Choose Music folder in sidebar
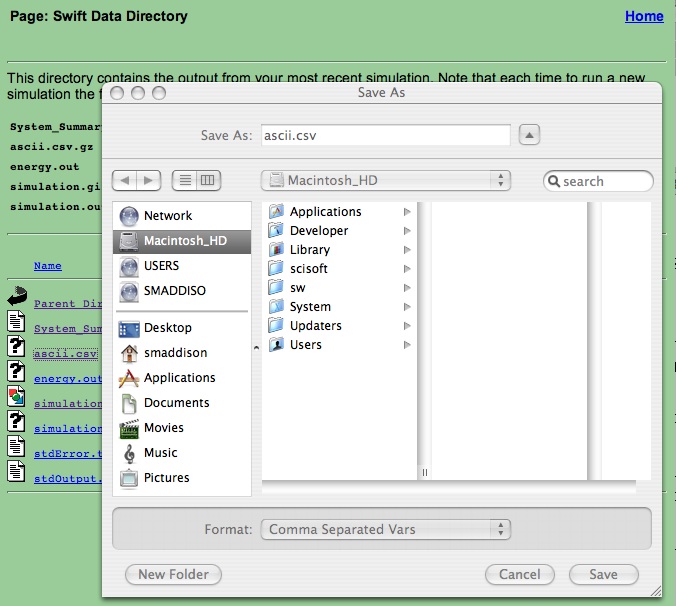 tap(182, 453)
